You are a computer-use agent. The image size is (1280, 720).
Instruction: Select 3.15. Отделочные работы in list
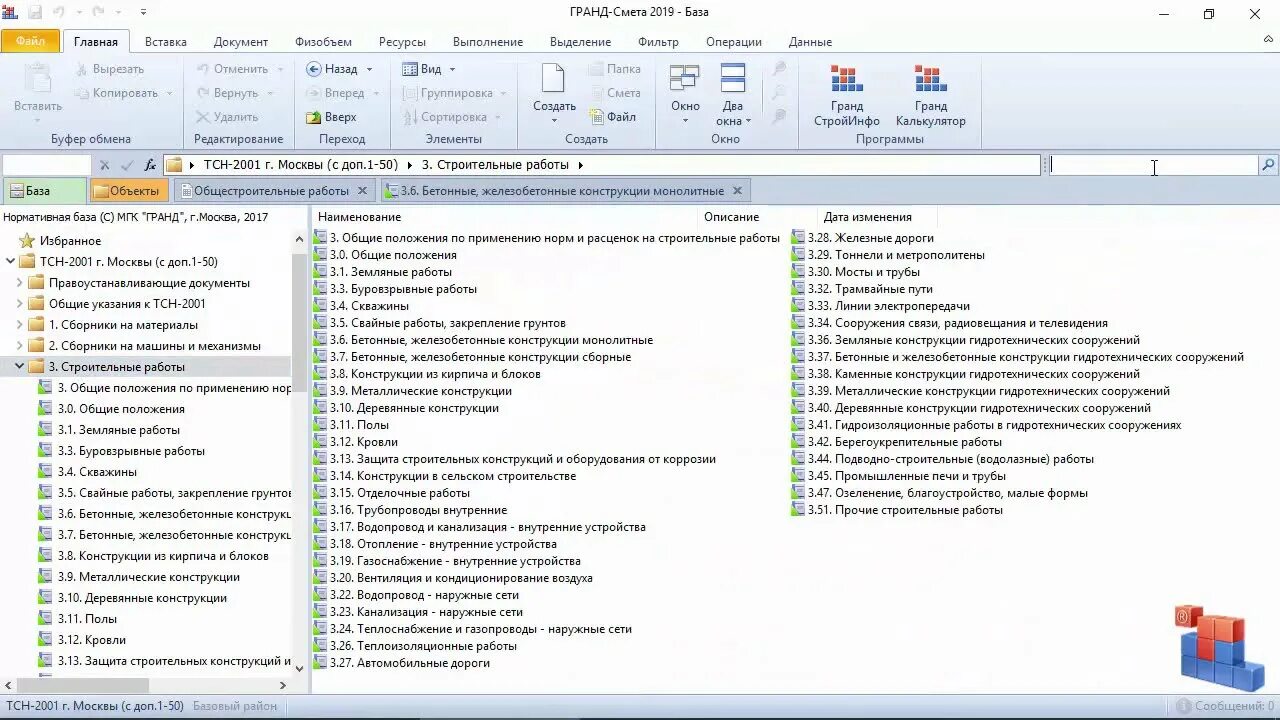click(392, 493)
